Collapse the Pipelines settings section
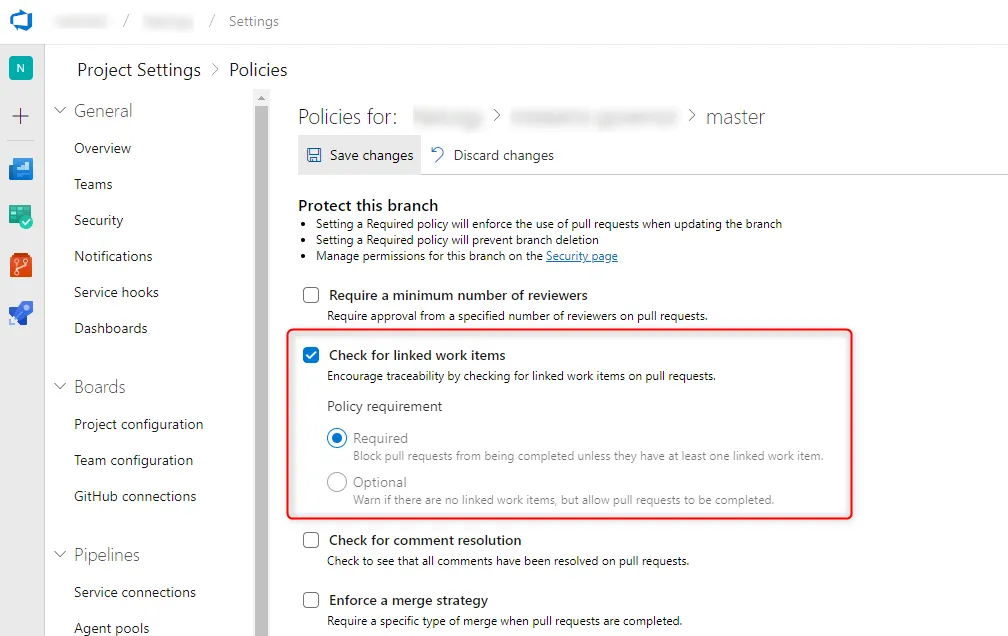The height and width of the screenshot is (636, 1008). coord(60,555)
